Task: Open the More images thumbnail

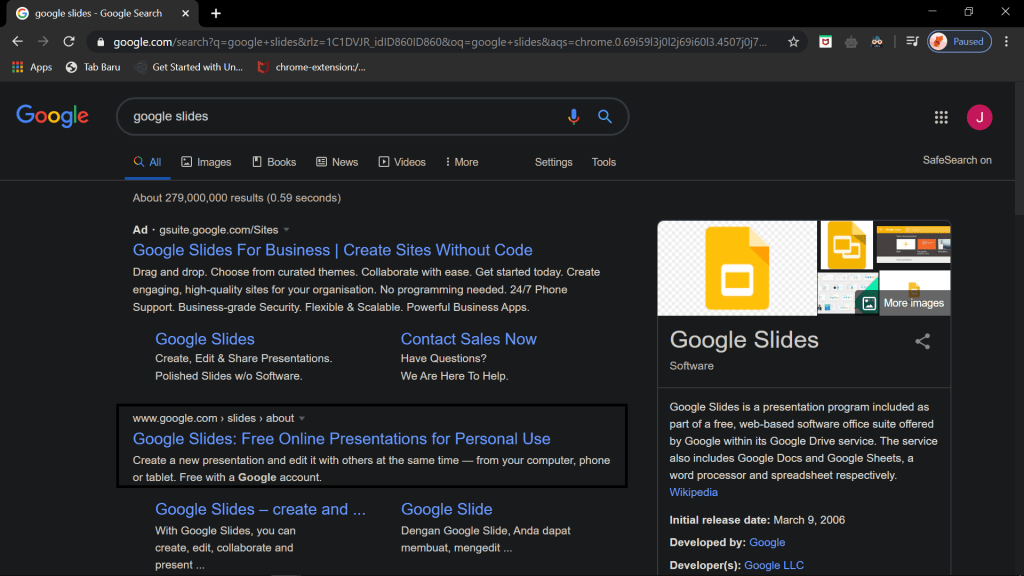Action: pos(904,303)
